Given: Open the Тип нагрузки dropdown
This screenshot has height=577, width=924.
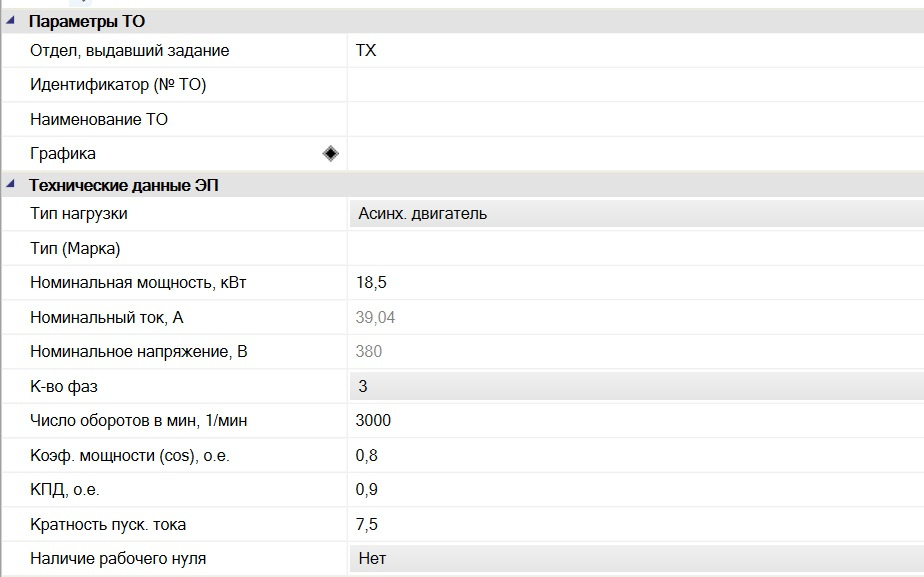Looking at the screenshot, I should point(636,213).
